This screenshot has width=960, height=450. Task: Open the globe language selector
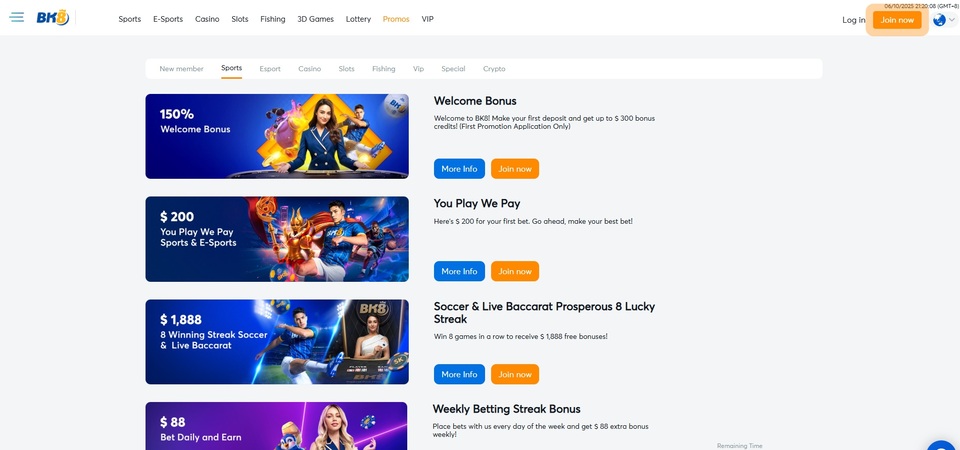pos(943,20)
